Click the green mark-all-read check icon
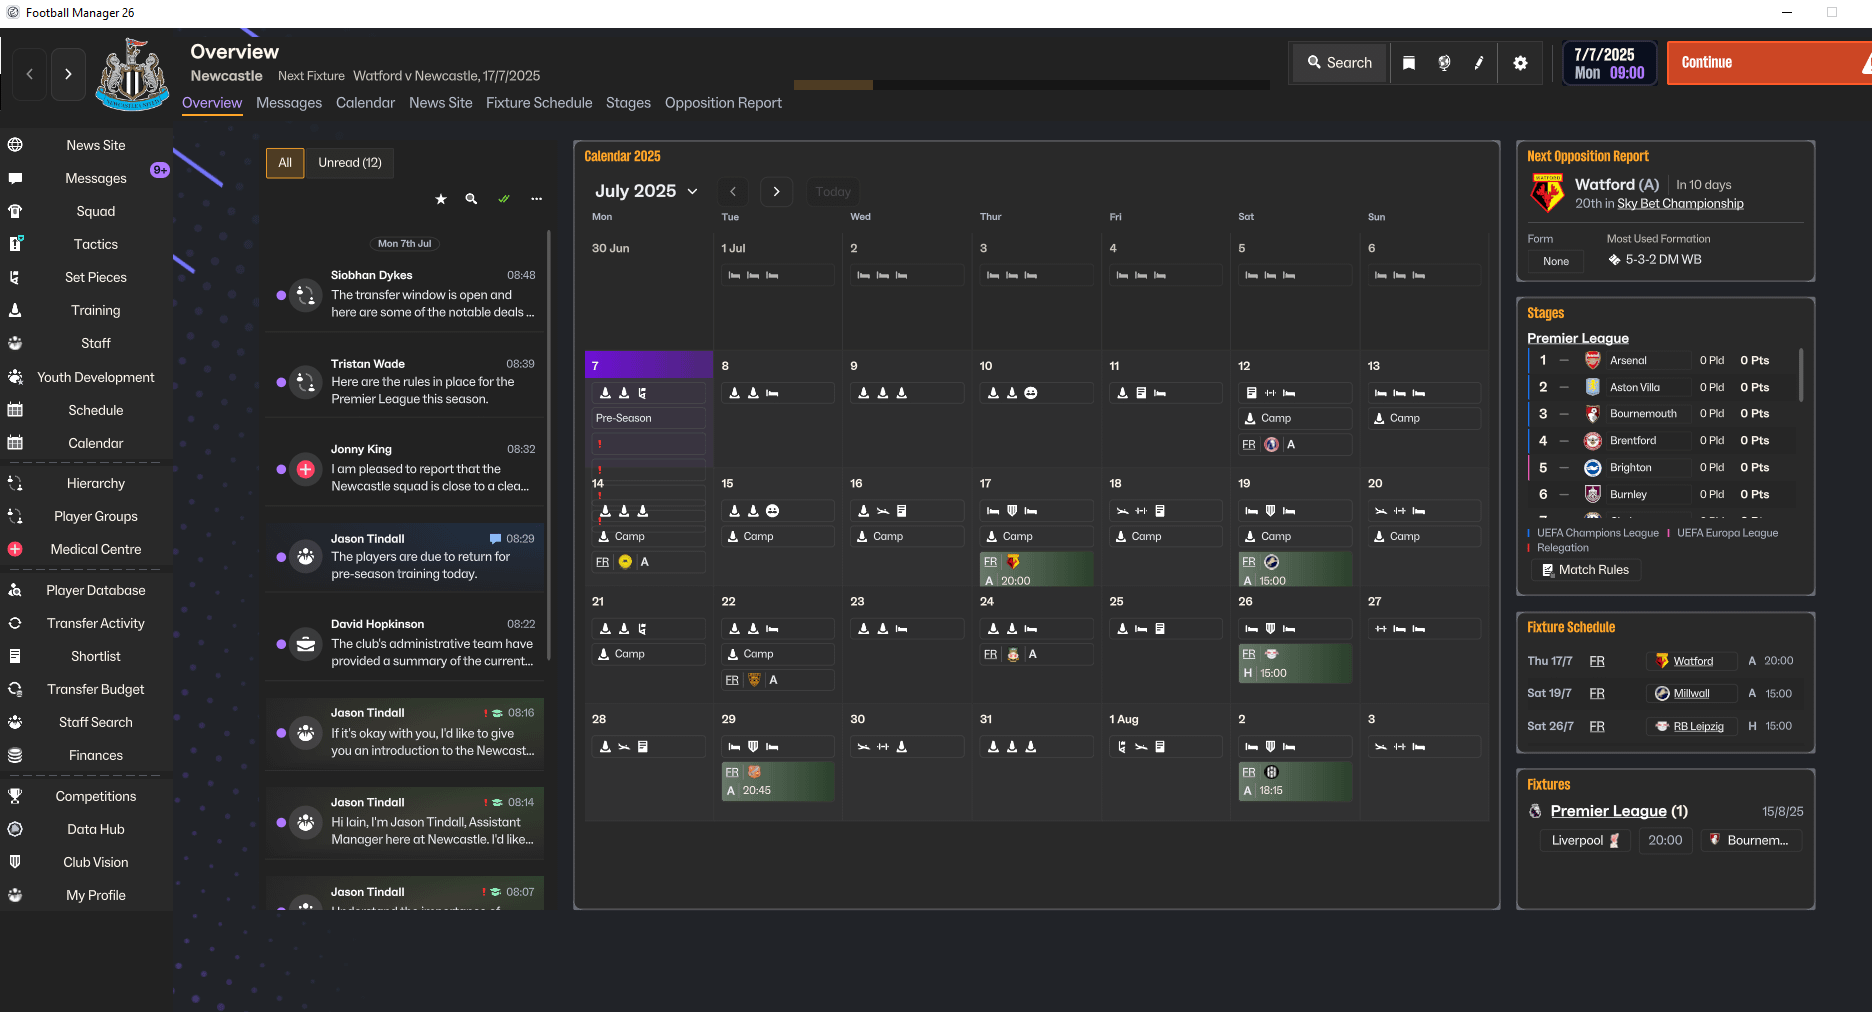Viewport: 1872px width, 1012px height. pyautogui.click(x=504, y=199)
